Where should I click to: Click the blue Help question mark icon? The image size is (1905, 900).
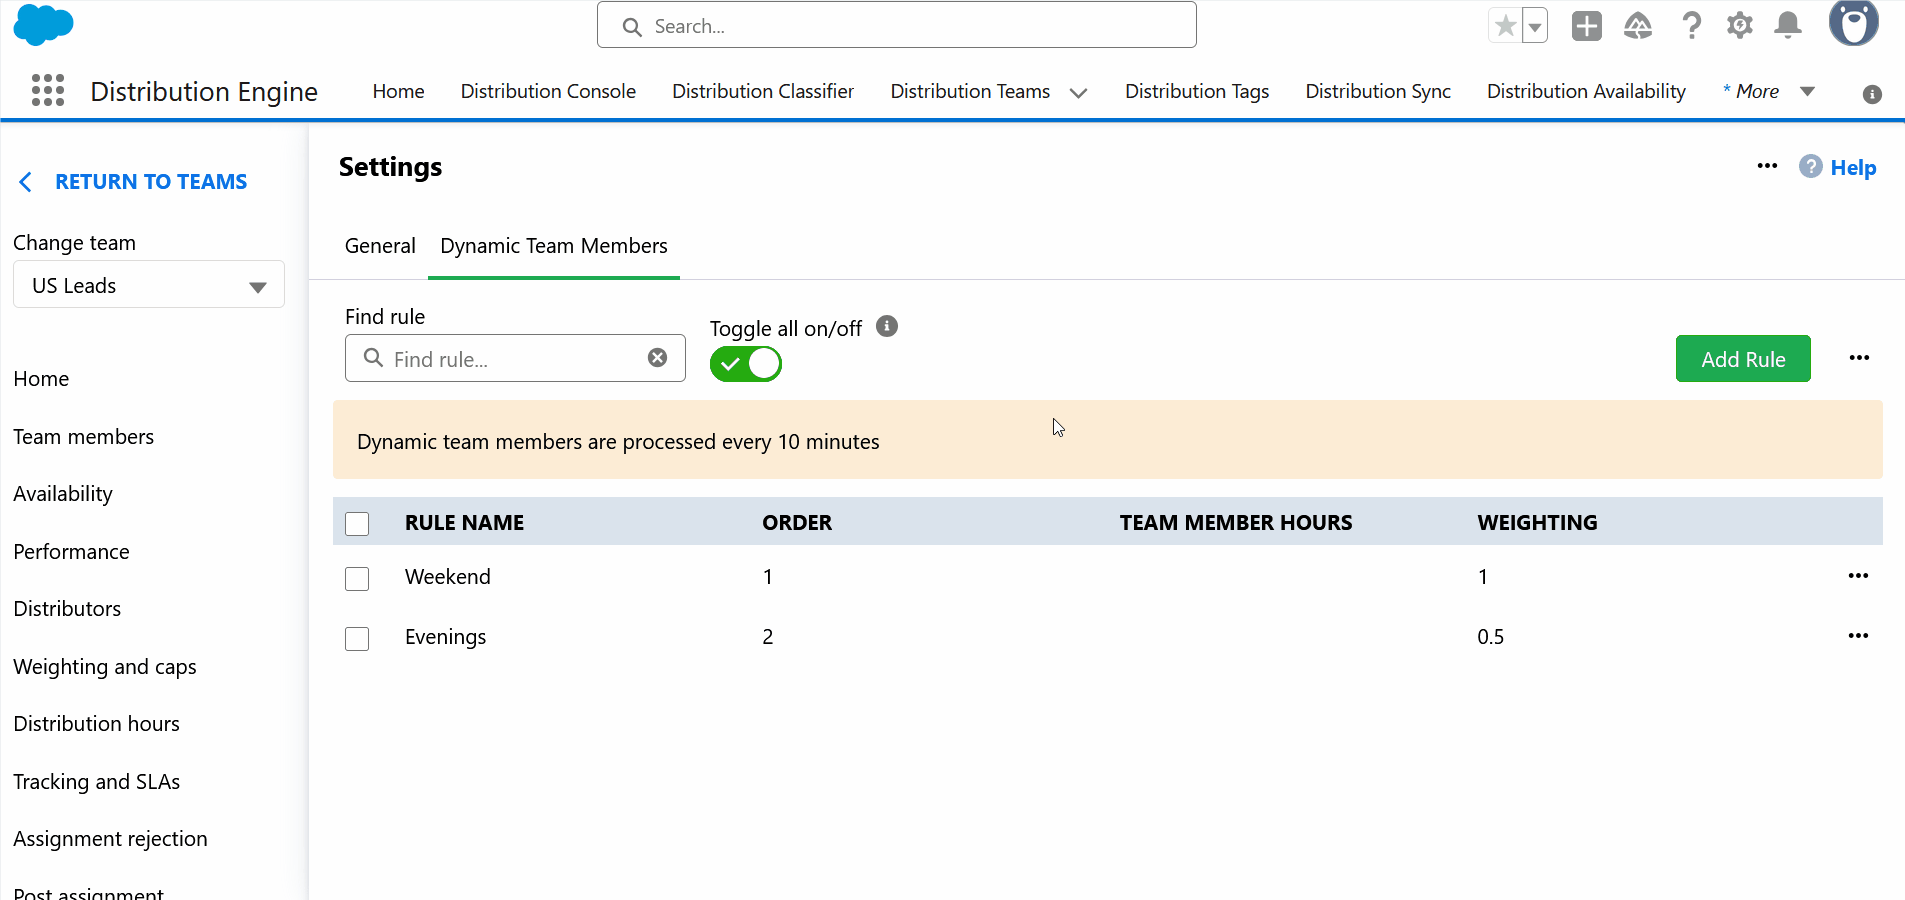[x=1811, y=166]
